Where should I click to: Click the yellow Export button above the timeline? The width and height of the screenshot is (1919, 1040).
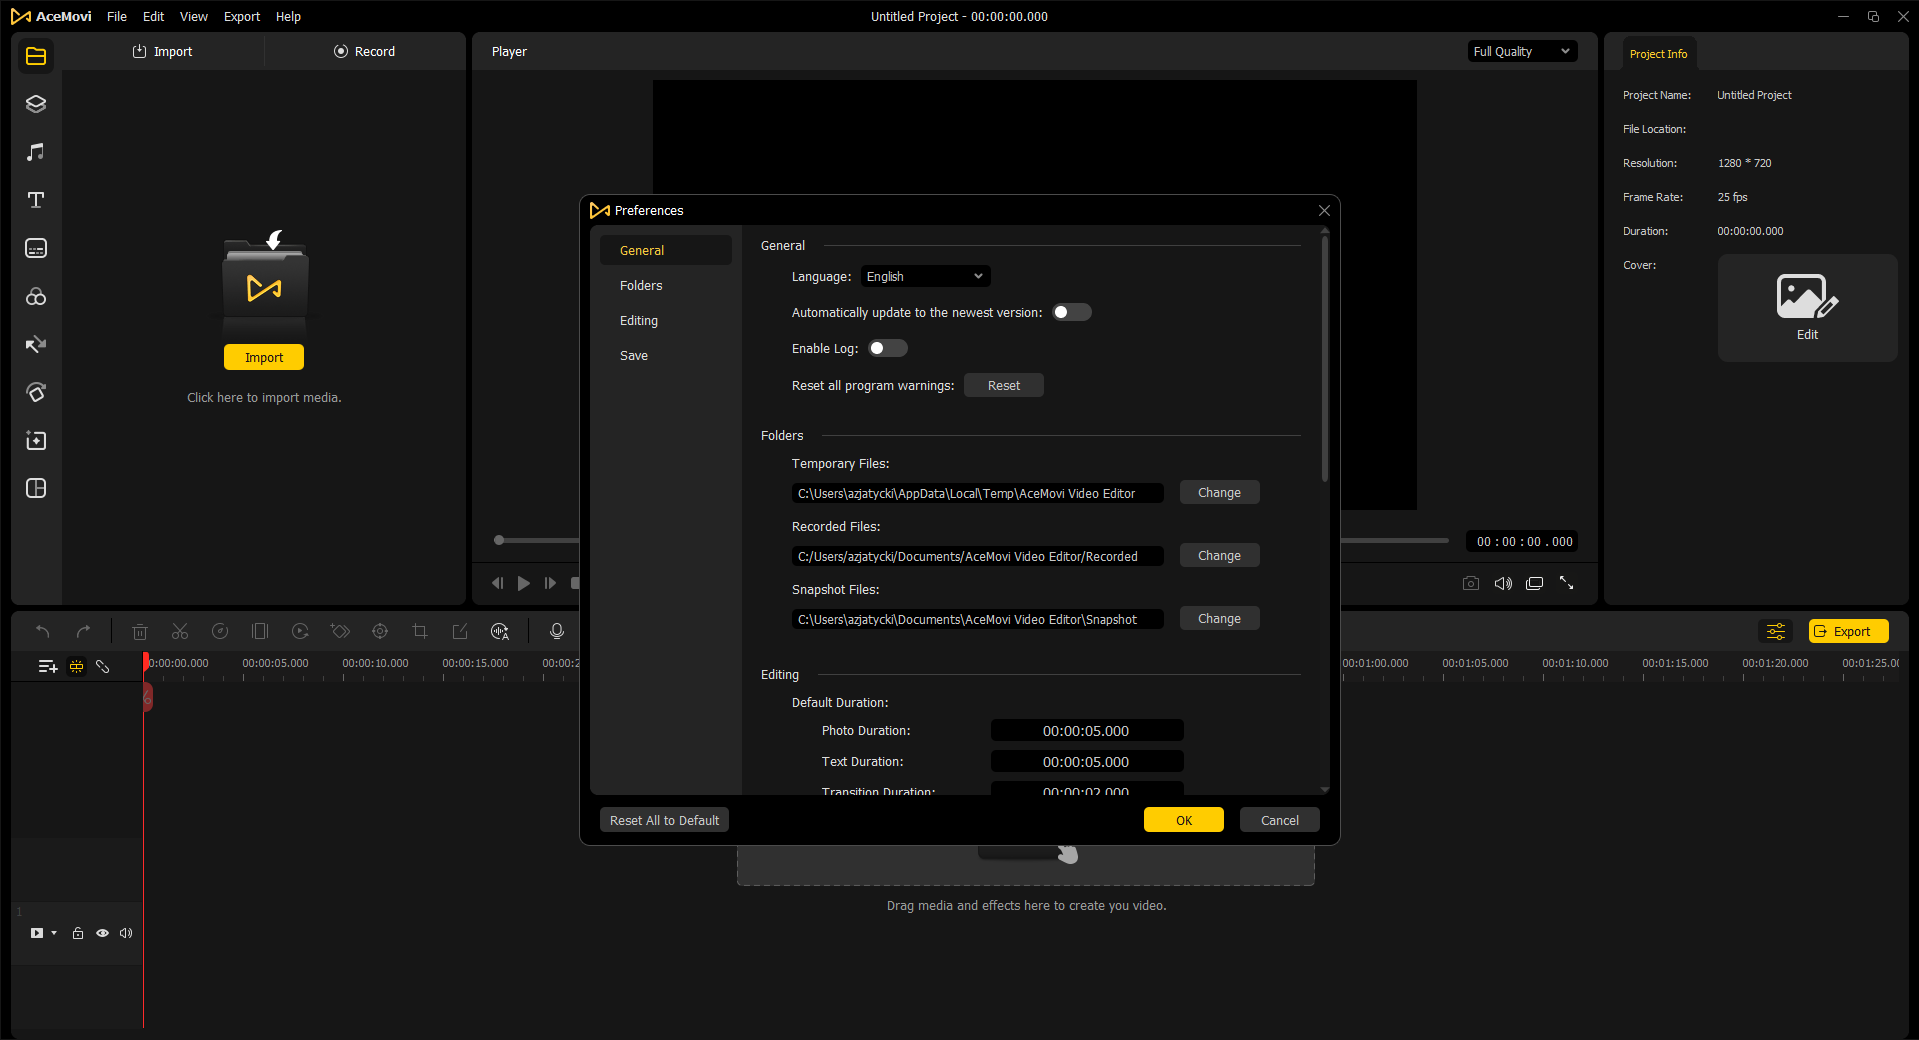(1848, 631)
